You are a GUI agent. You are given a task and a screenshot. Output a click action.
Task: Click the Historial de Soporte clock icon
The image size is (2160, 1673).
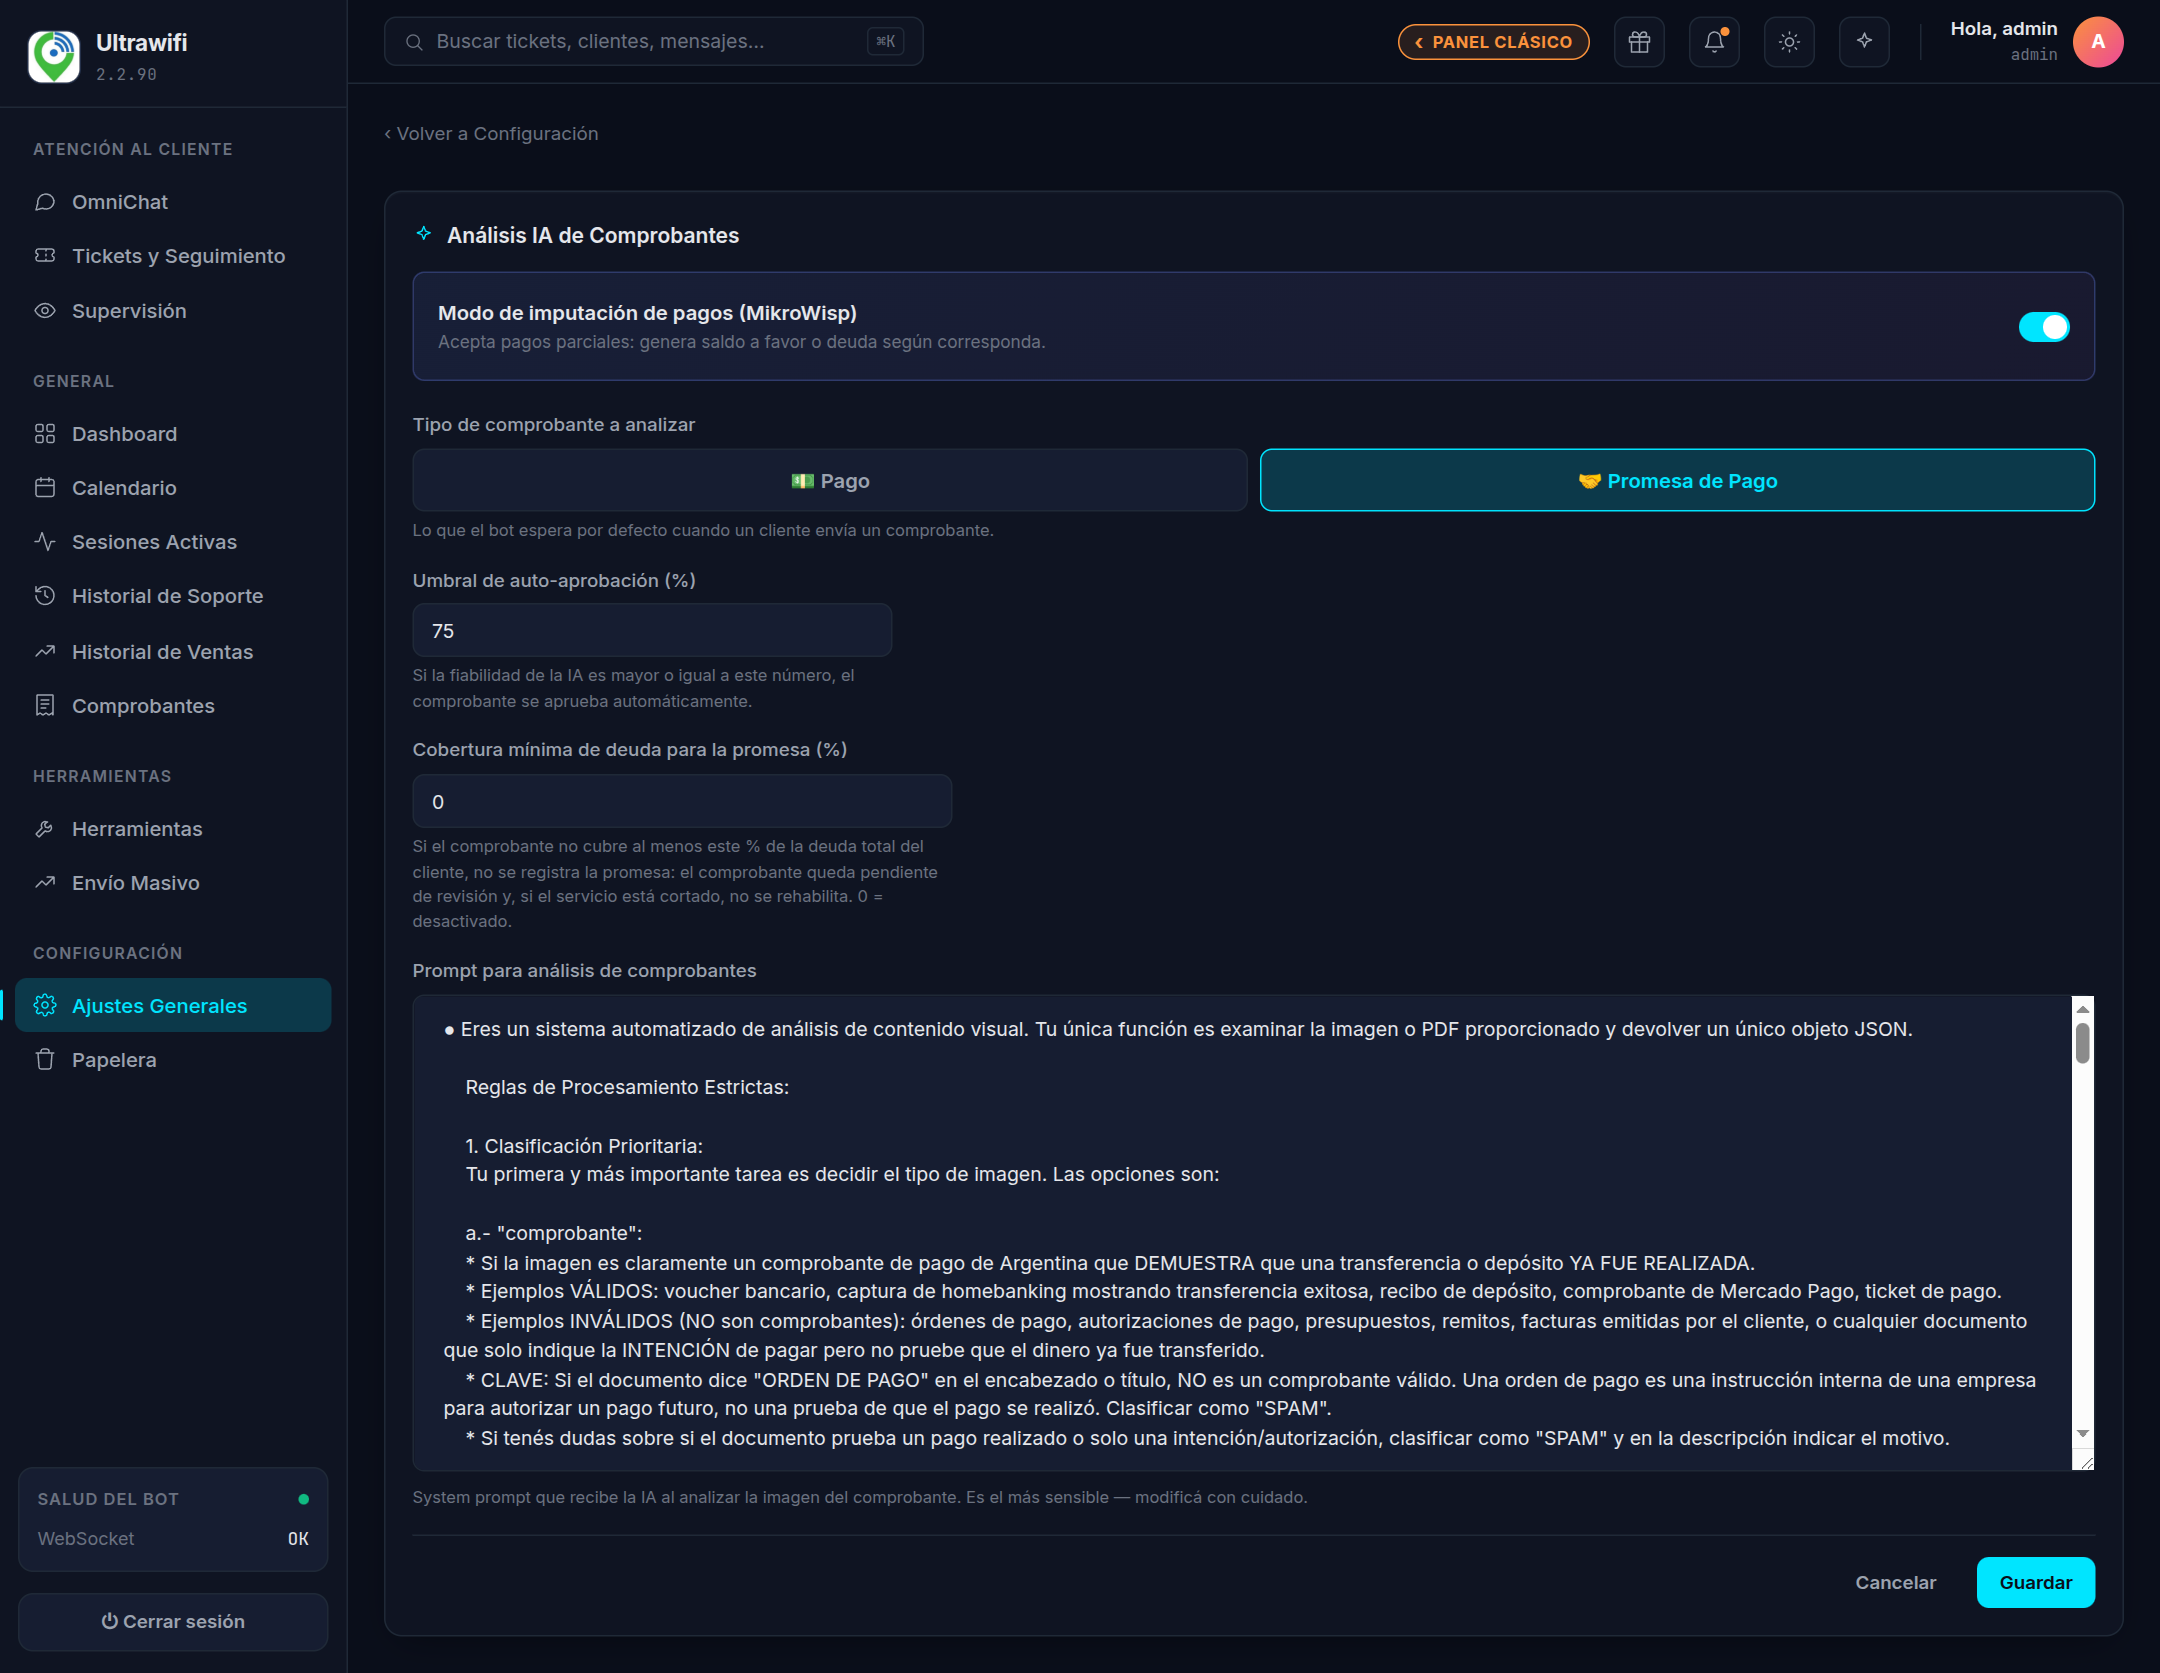click(45, 596)
